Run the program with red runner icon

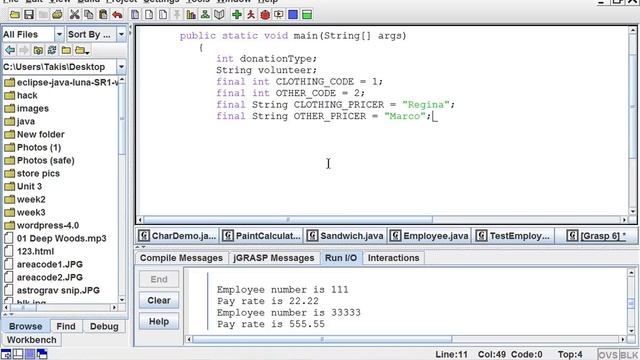pos(251,15)
